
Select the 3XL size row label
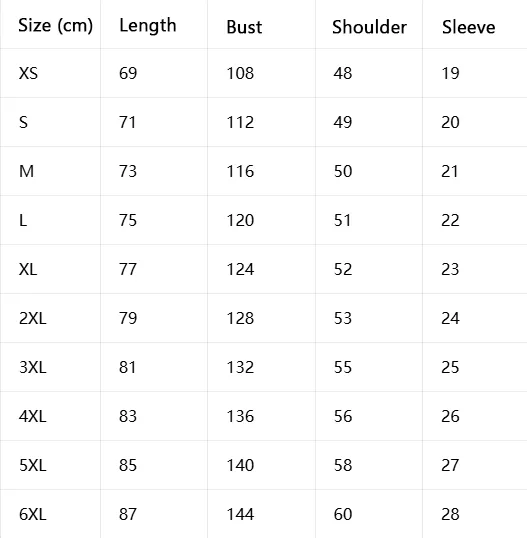point(33,367)
